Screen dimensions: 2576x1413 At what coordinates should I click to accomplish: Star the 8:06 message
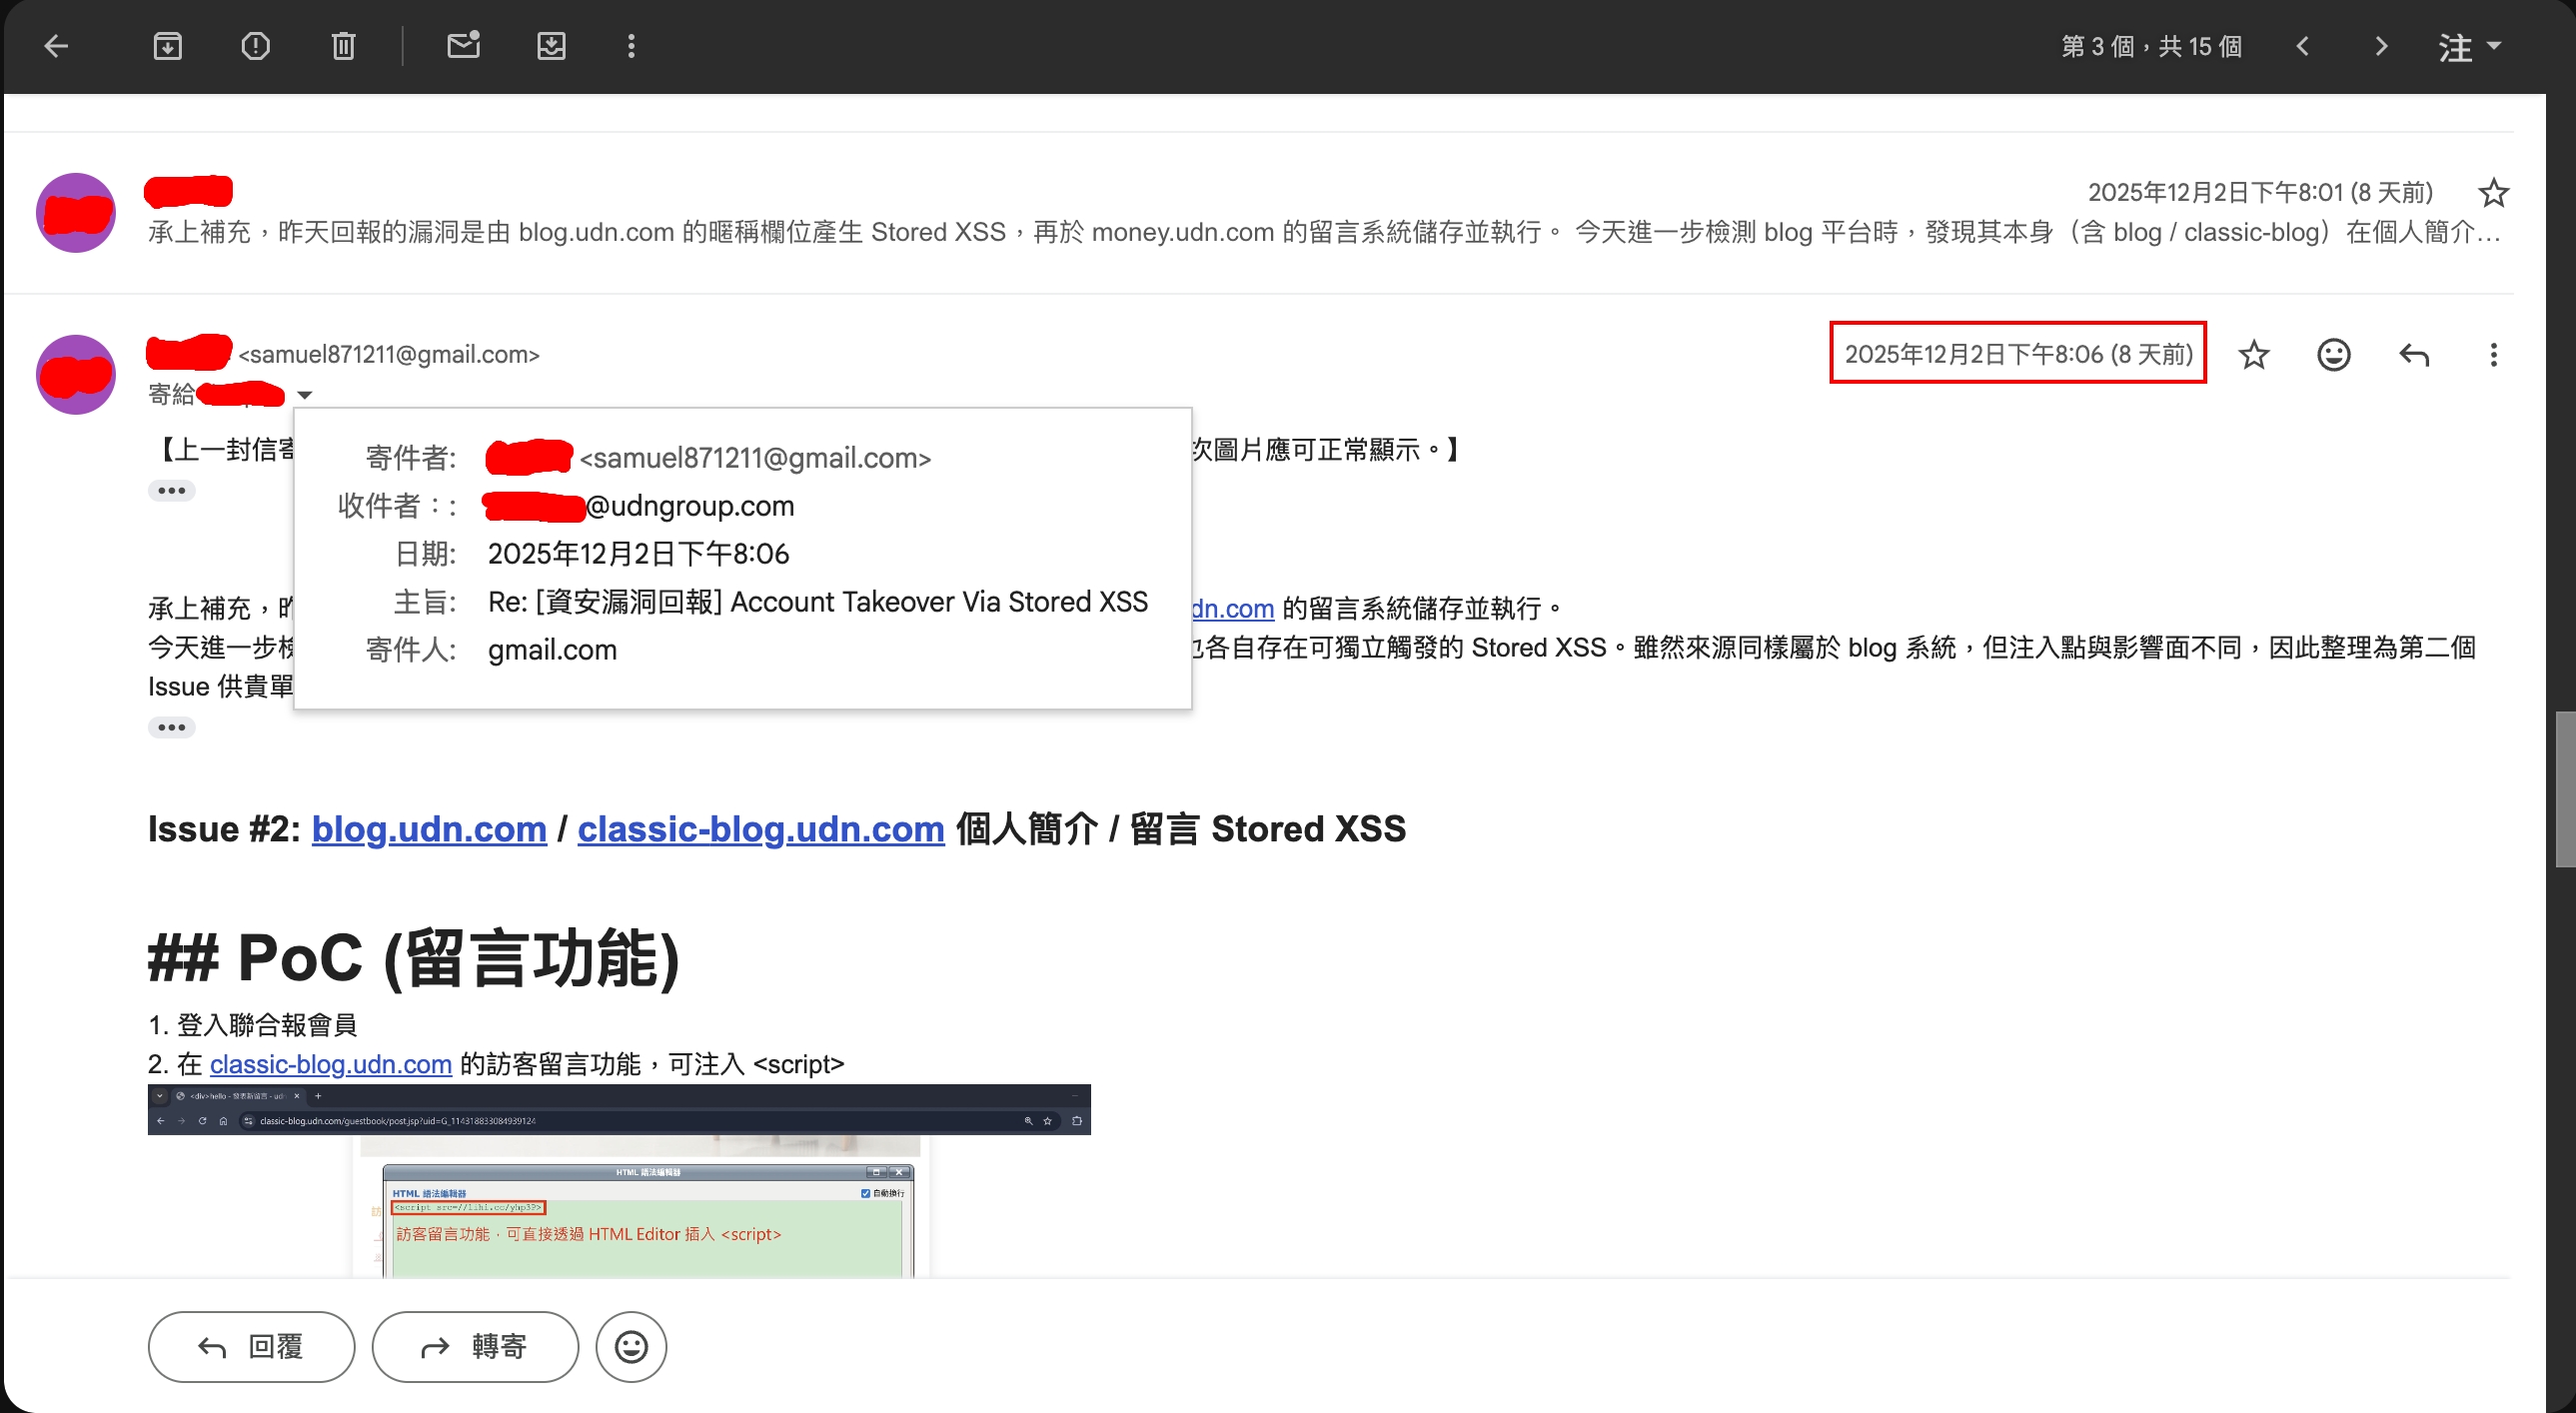tap(2253, 354)
